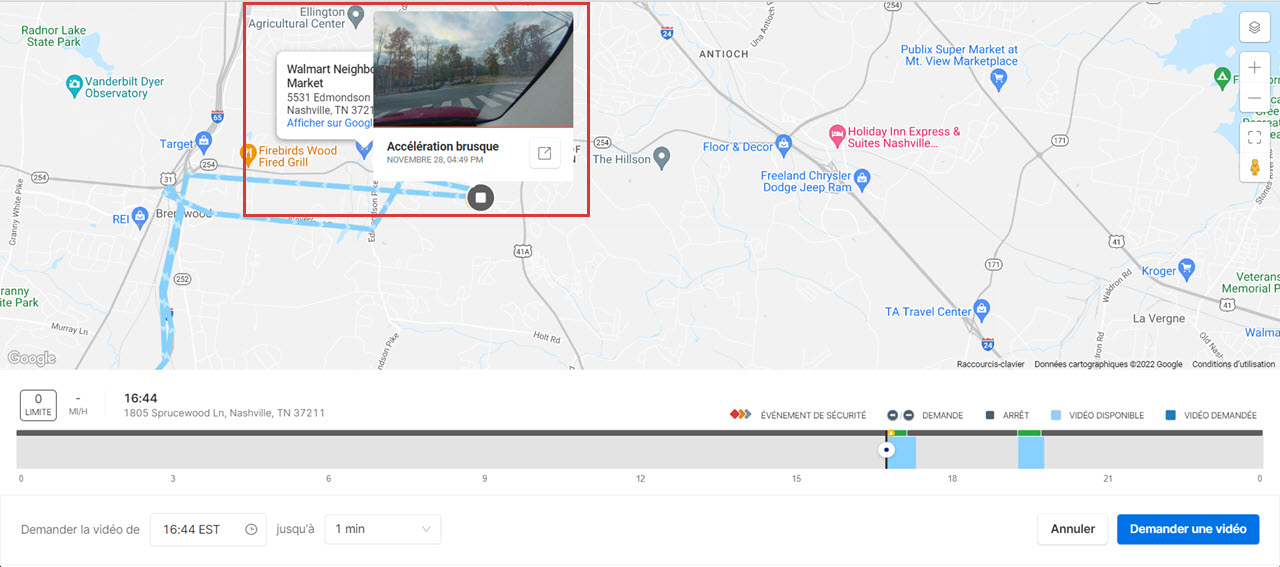Click the ANTIOCH map label
This screenshot has height=567, width=1280.
point(723,54)
